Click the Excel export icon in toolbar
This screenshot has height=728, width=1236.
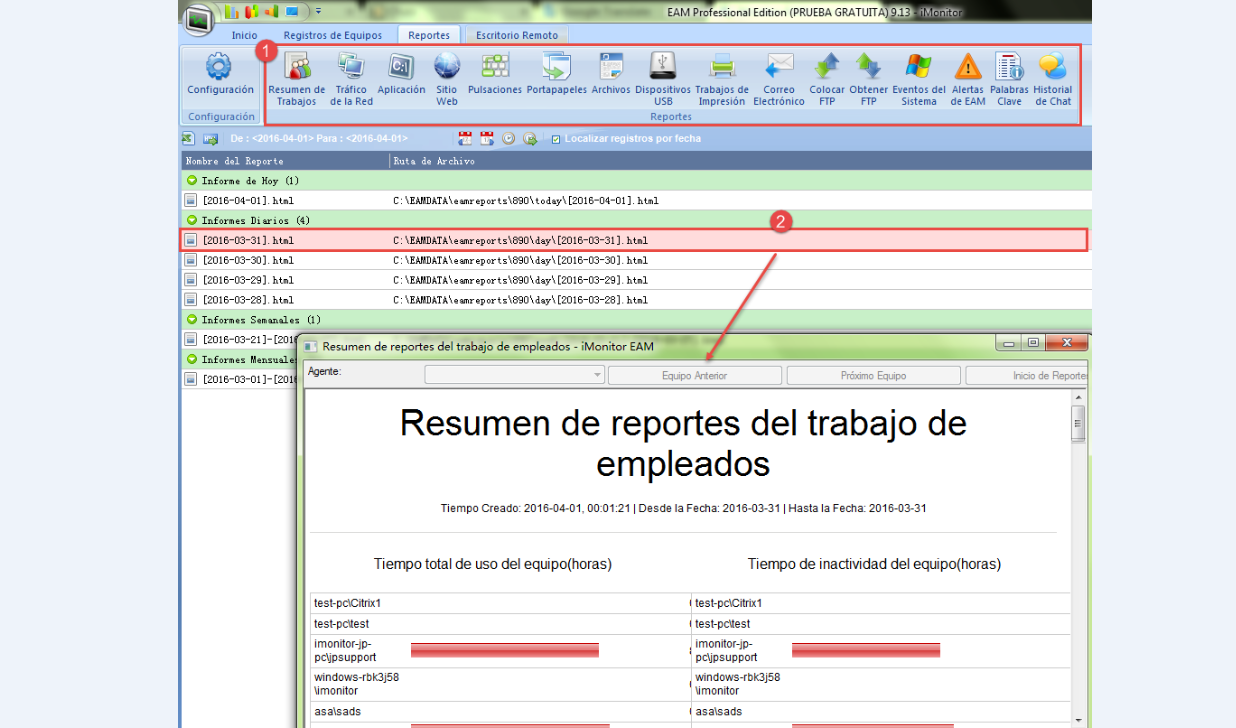click(188, 139)
